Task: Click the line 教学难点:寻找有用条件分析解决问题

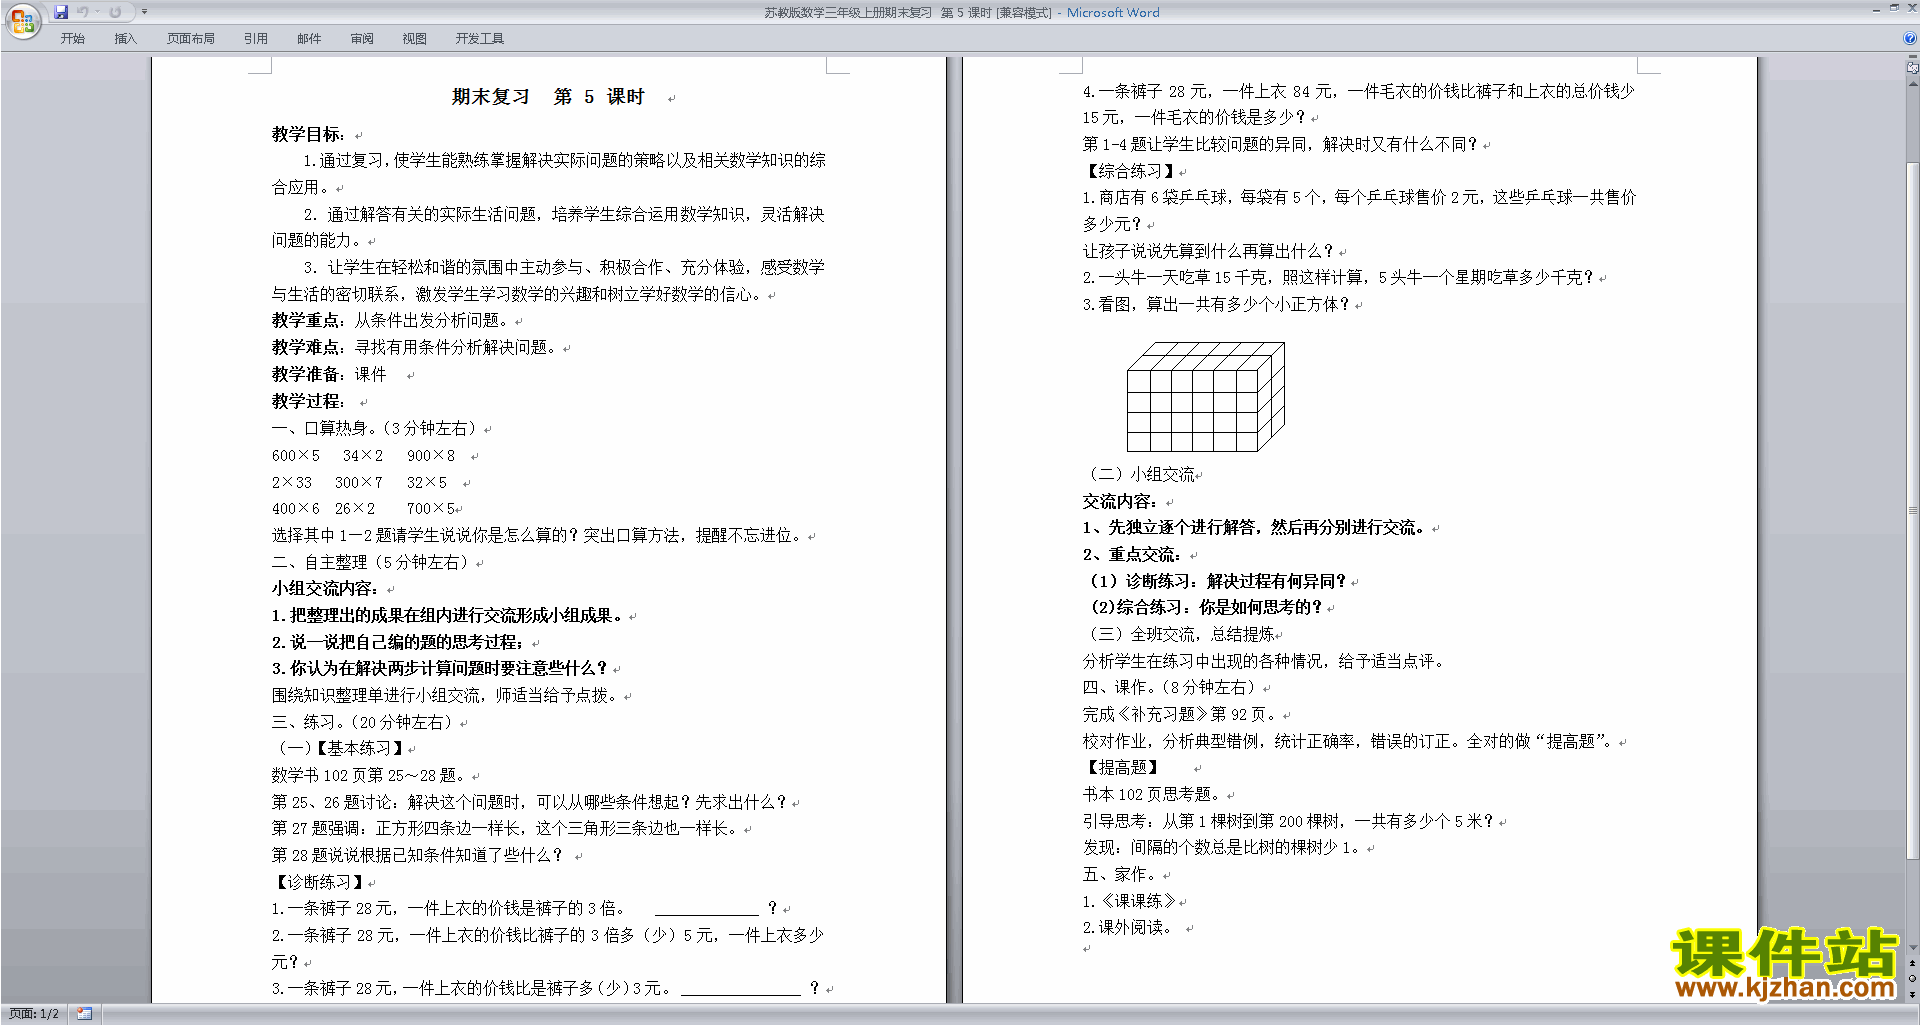Action: click(x=415, y=348)
